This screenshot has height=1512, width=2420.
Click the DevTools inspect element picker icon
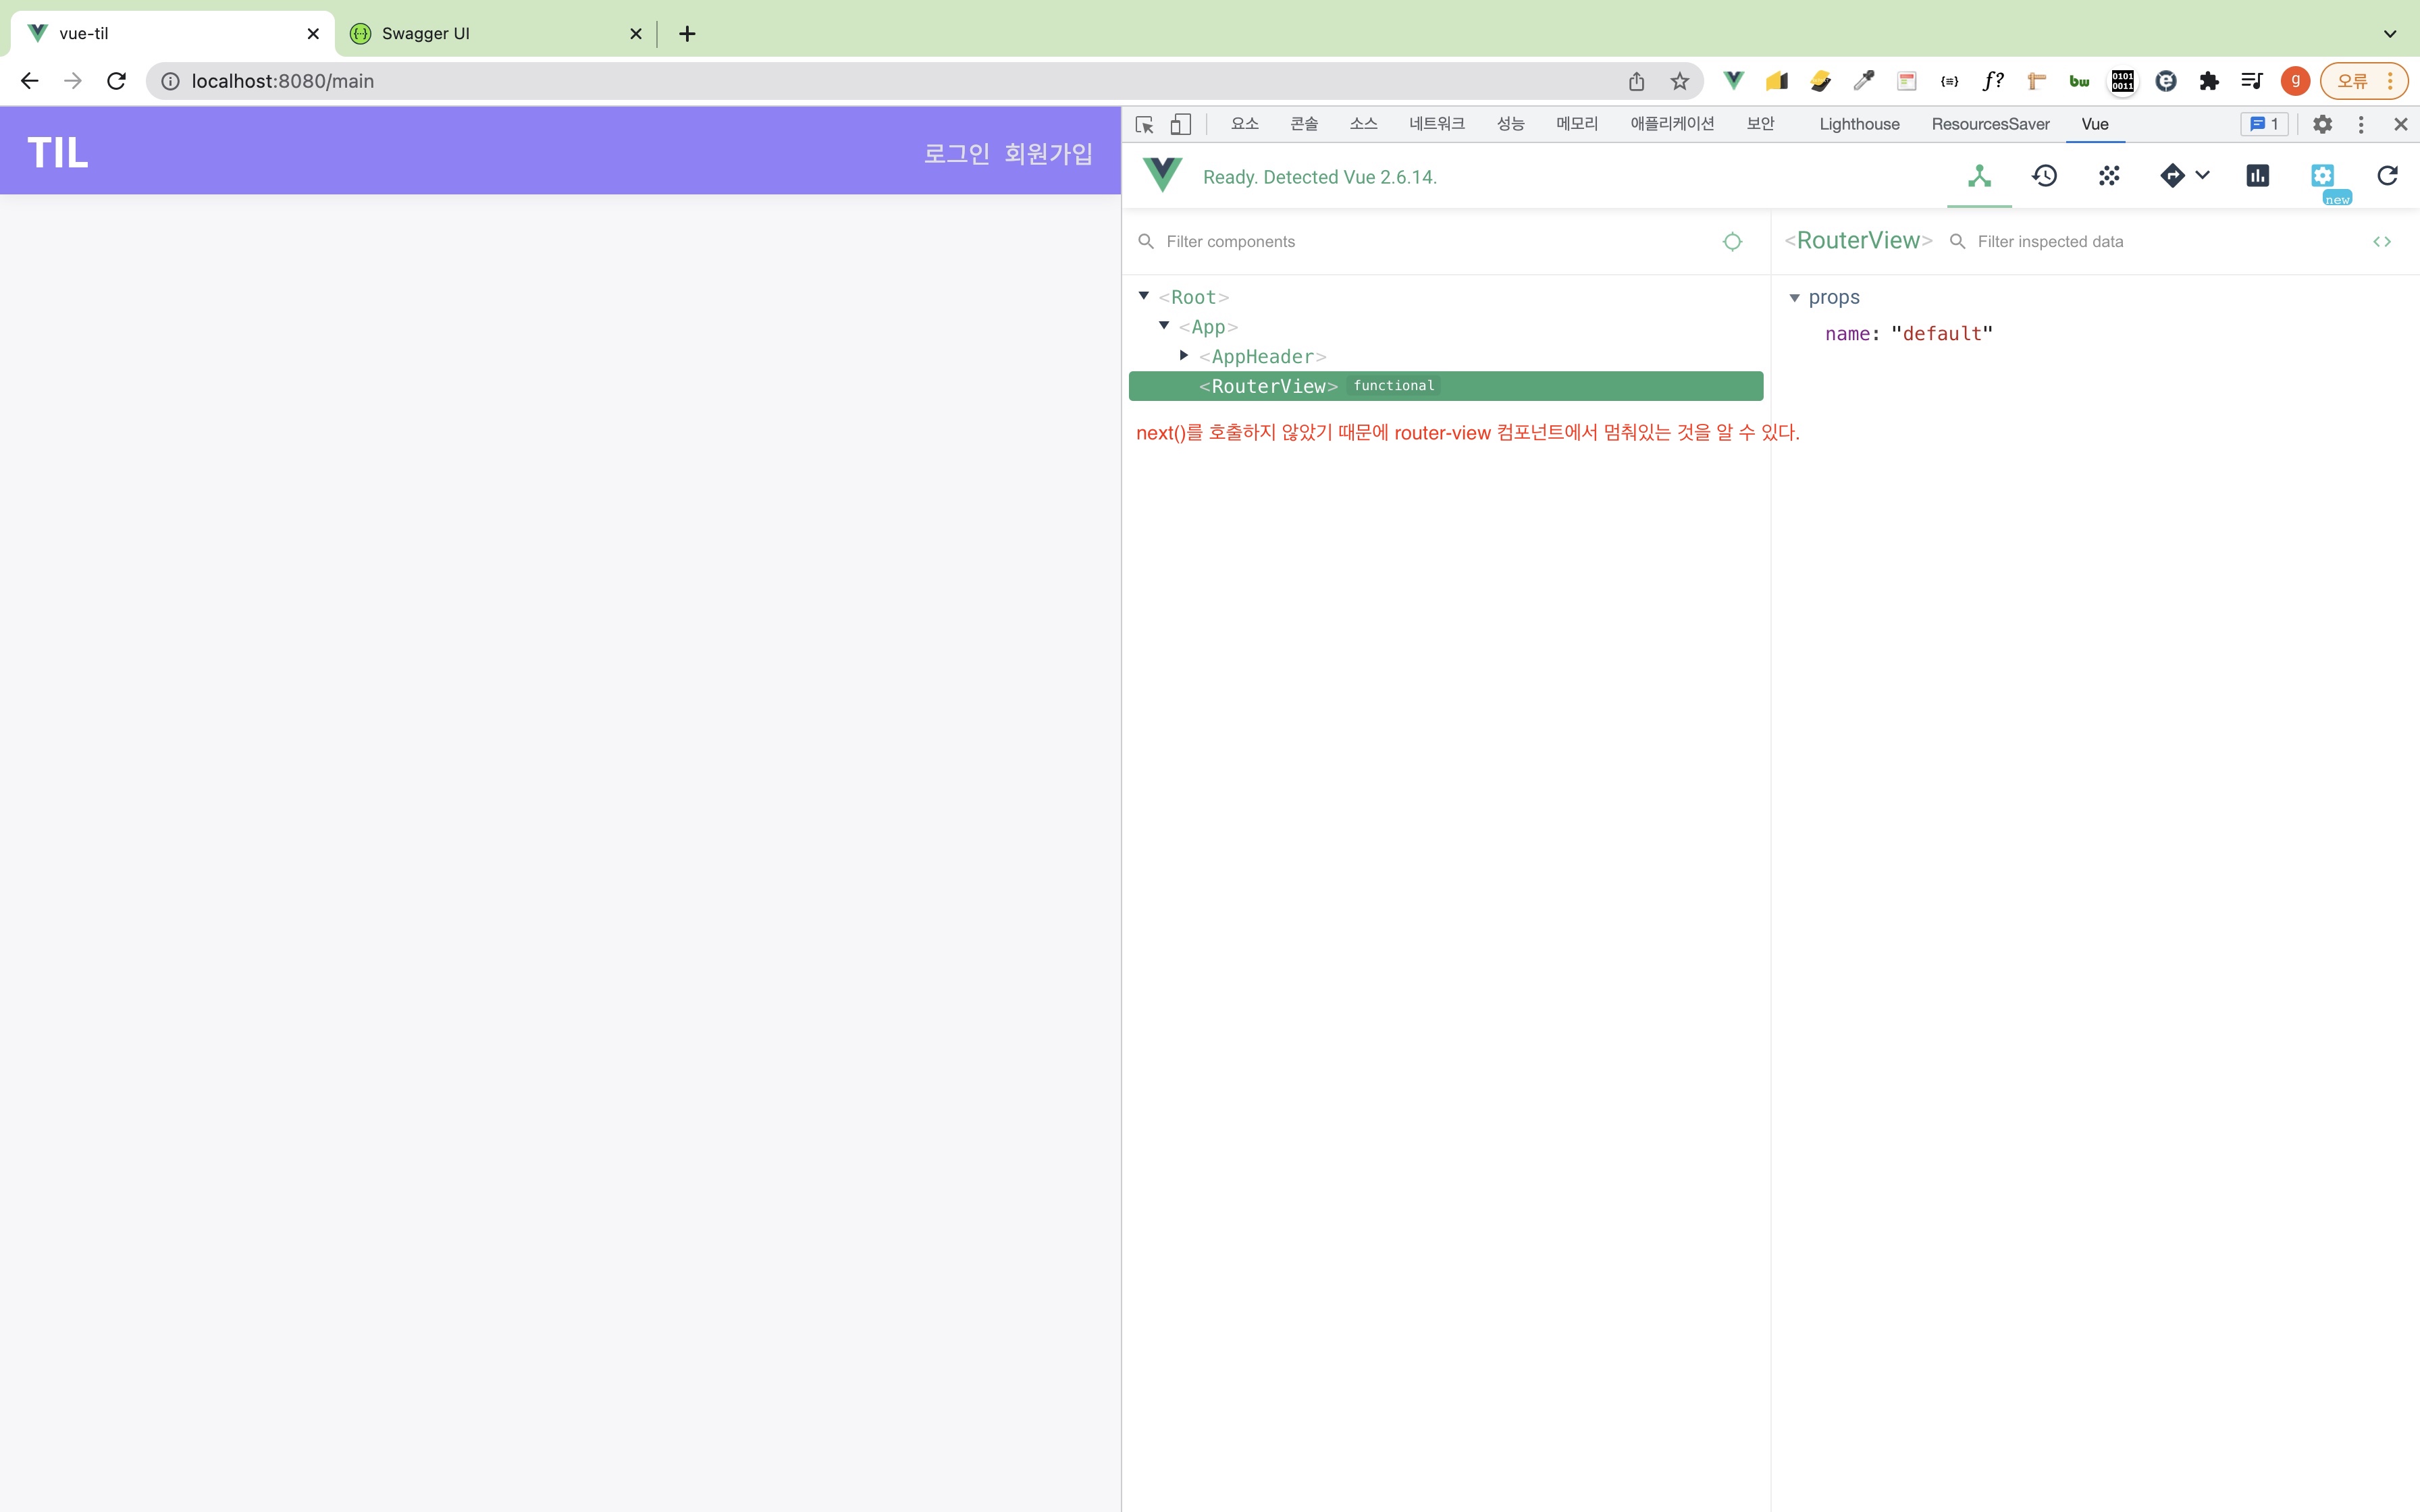[1145, 124]
